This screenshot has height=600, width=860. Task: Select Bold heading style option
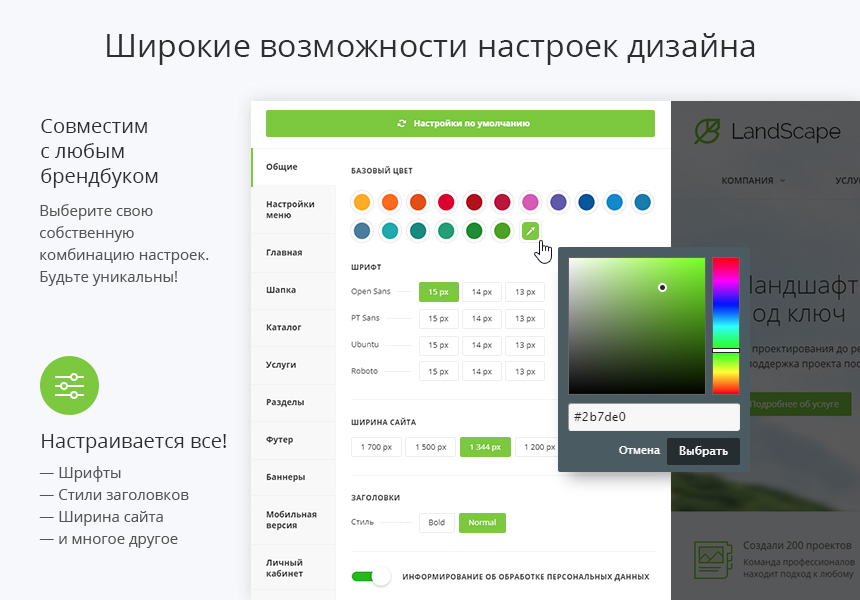[x=436, y=522]
